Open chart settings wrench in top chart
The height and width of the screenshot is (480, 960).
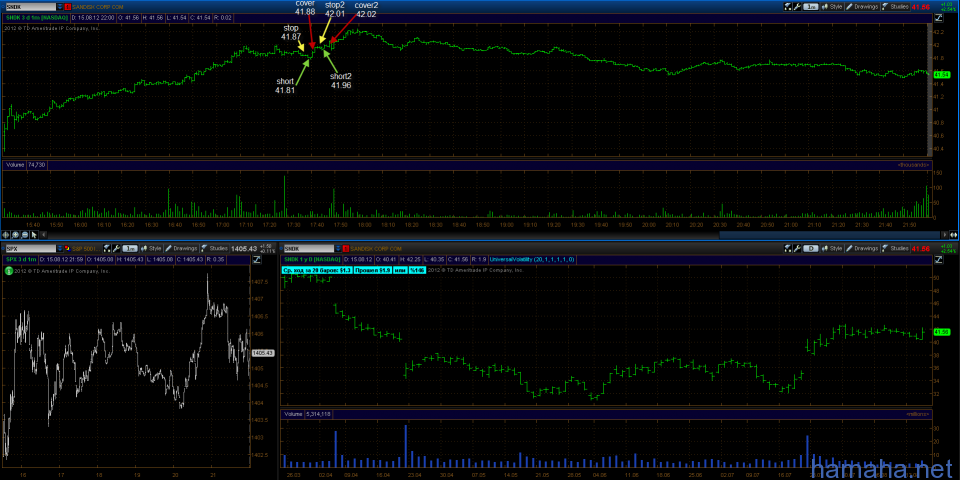coord(797,7)
